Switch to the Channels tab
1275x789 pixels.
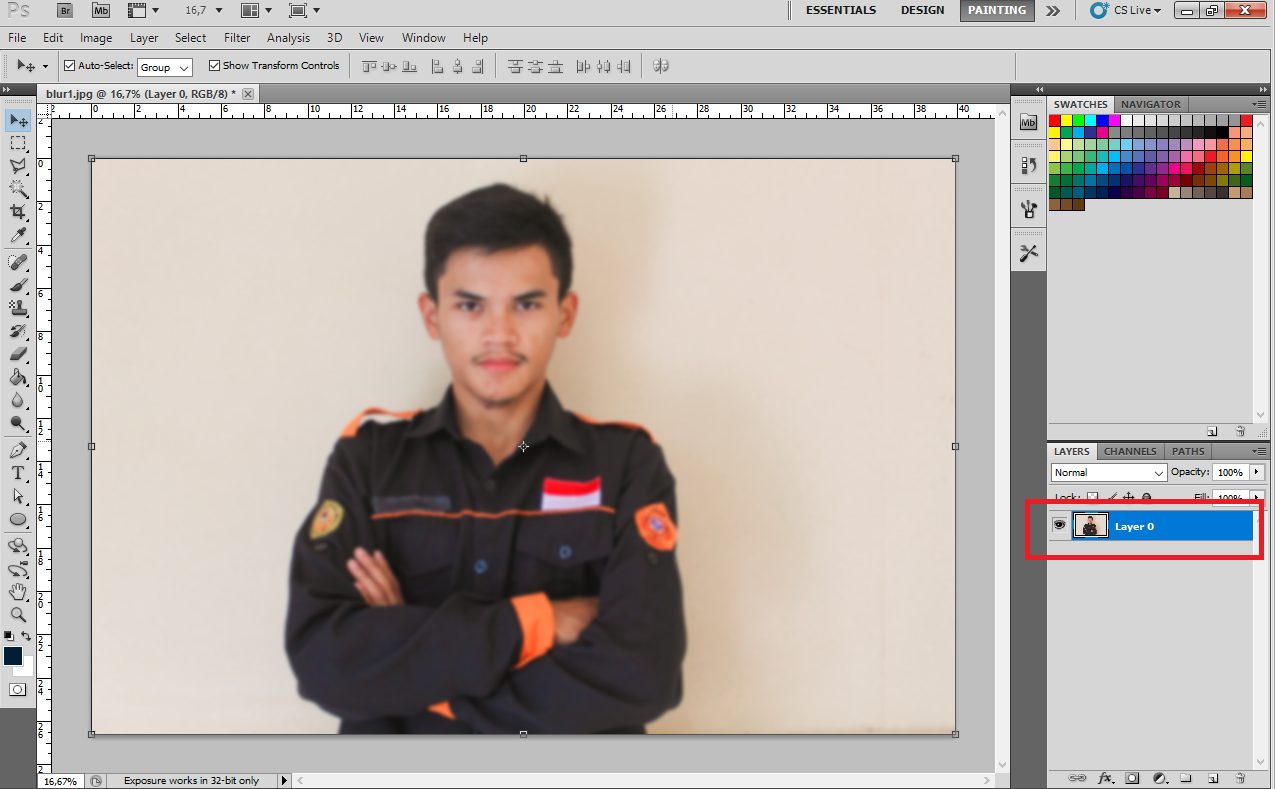1130,451
